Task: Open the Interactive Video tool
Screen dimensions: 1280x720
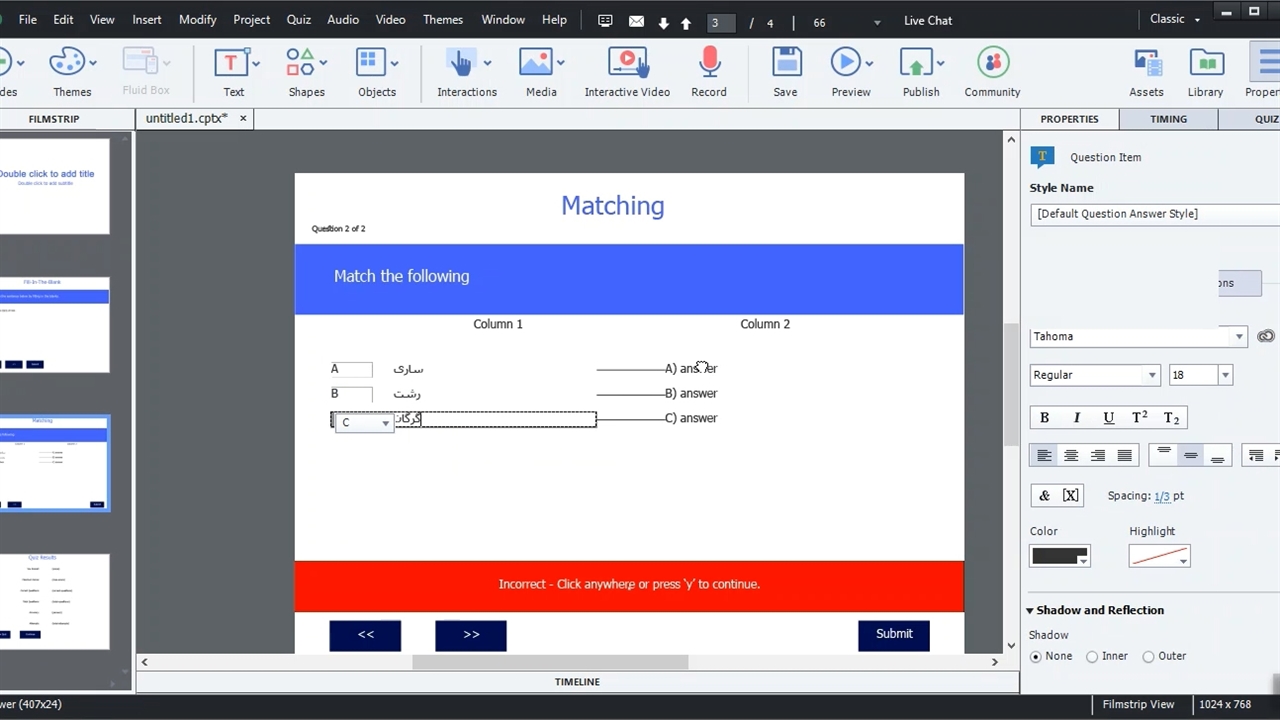Action: [627, 64]
